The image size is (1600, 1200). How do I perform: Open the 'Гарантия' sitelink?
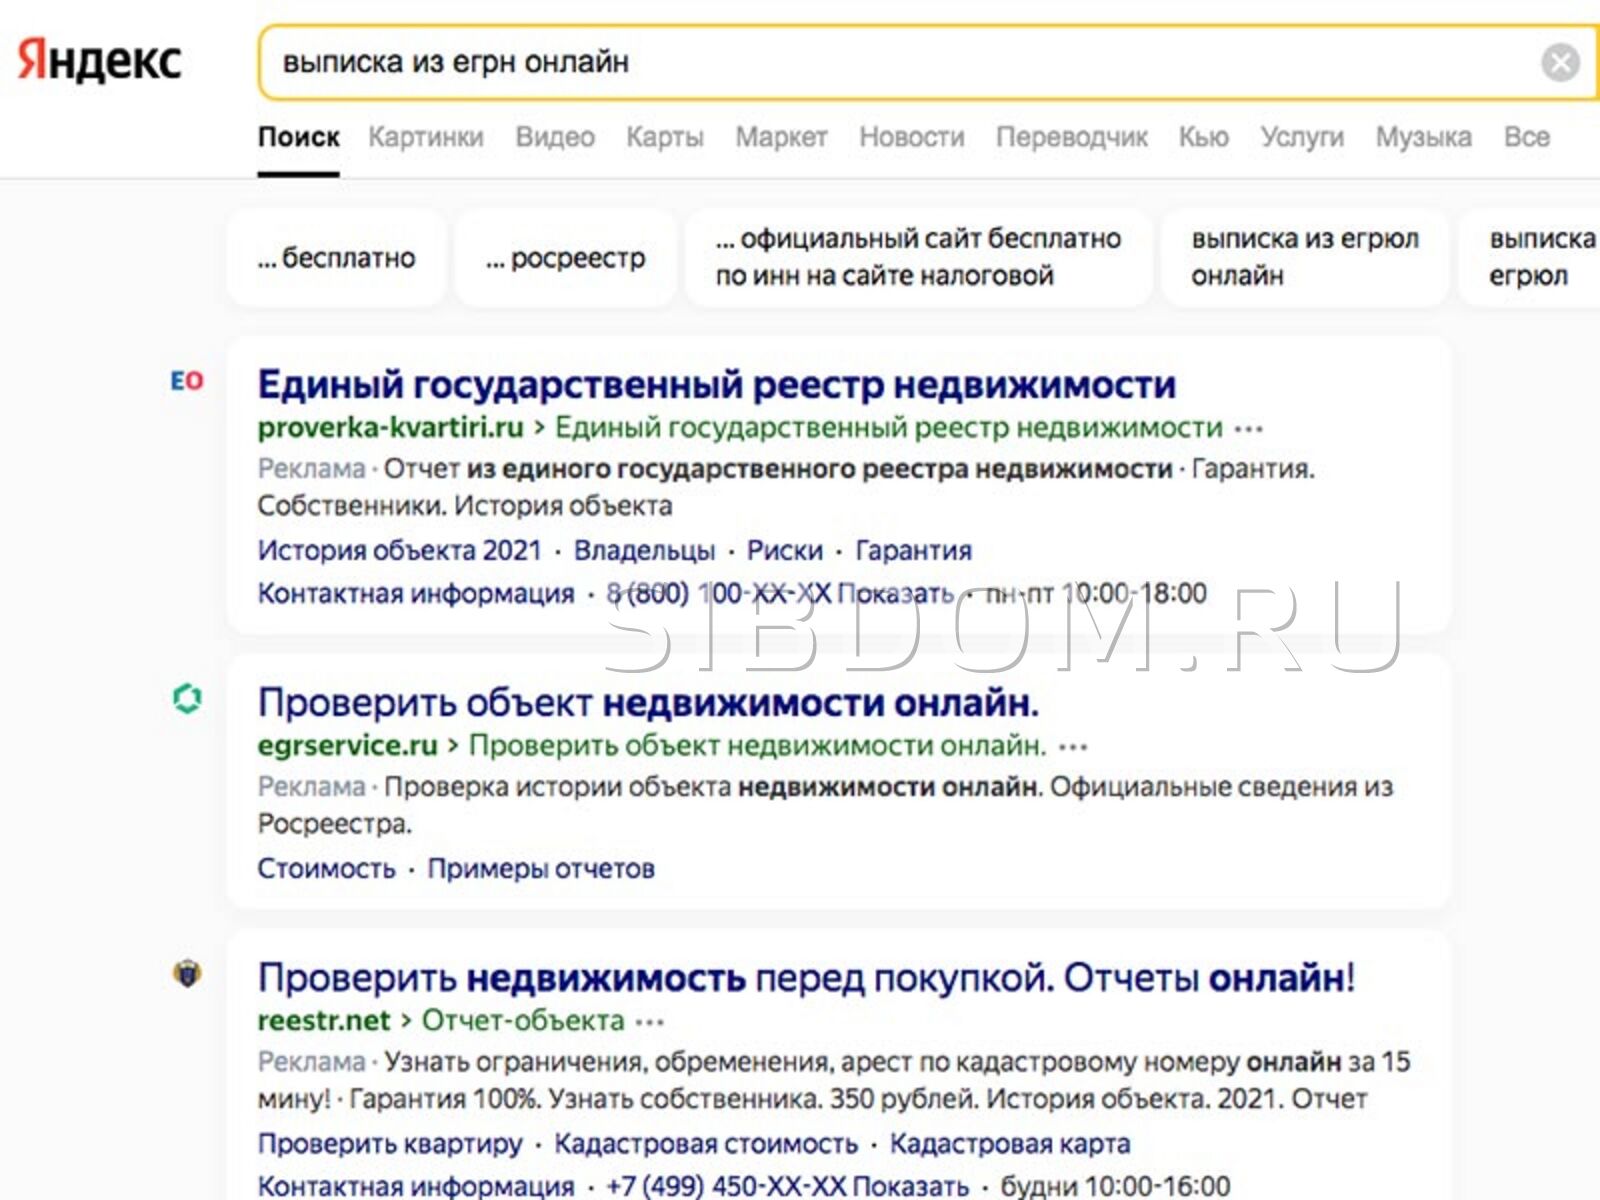click(914, 551)
